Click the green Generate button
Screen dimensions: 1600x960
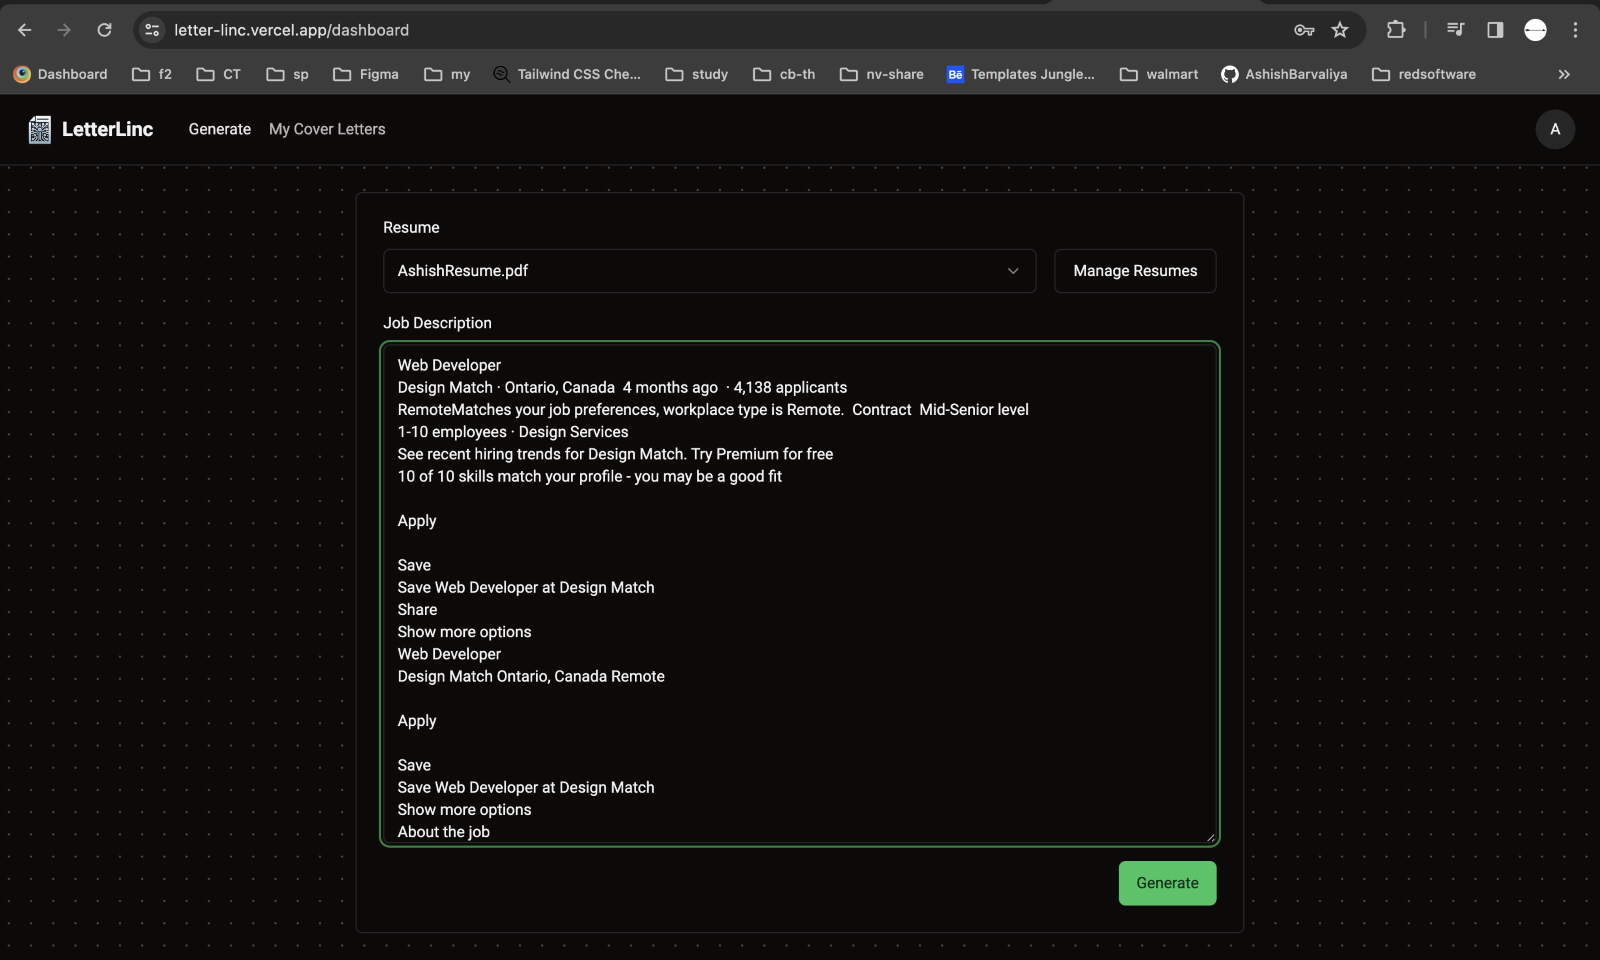(1167, 883)
